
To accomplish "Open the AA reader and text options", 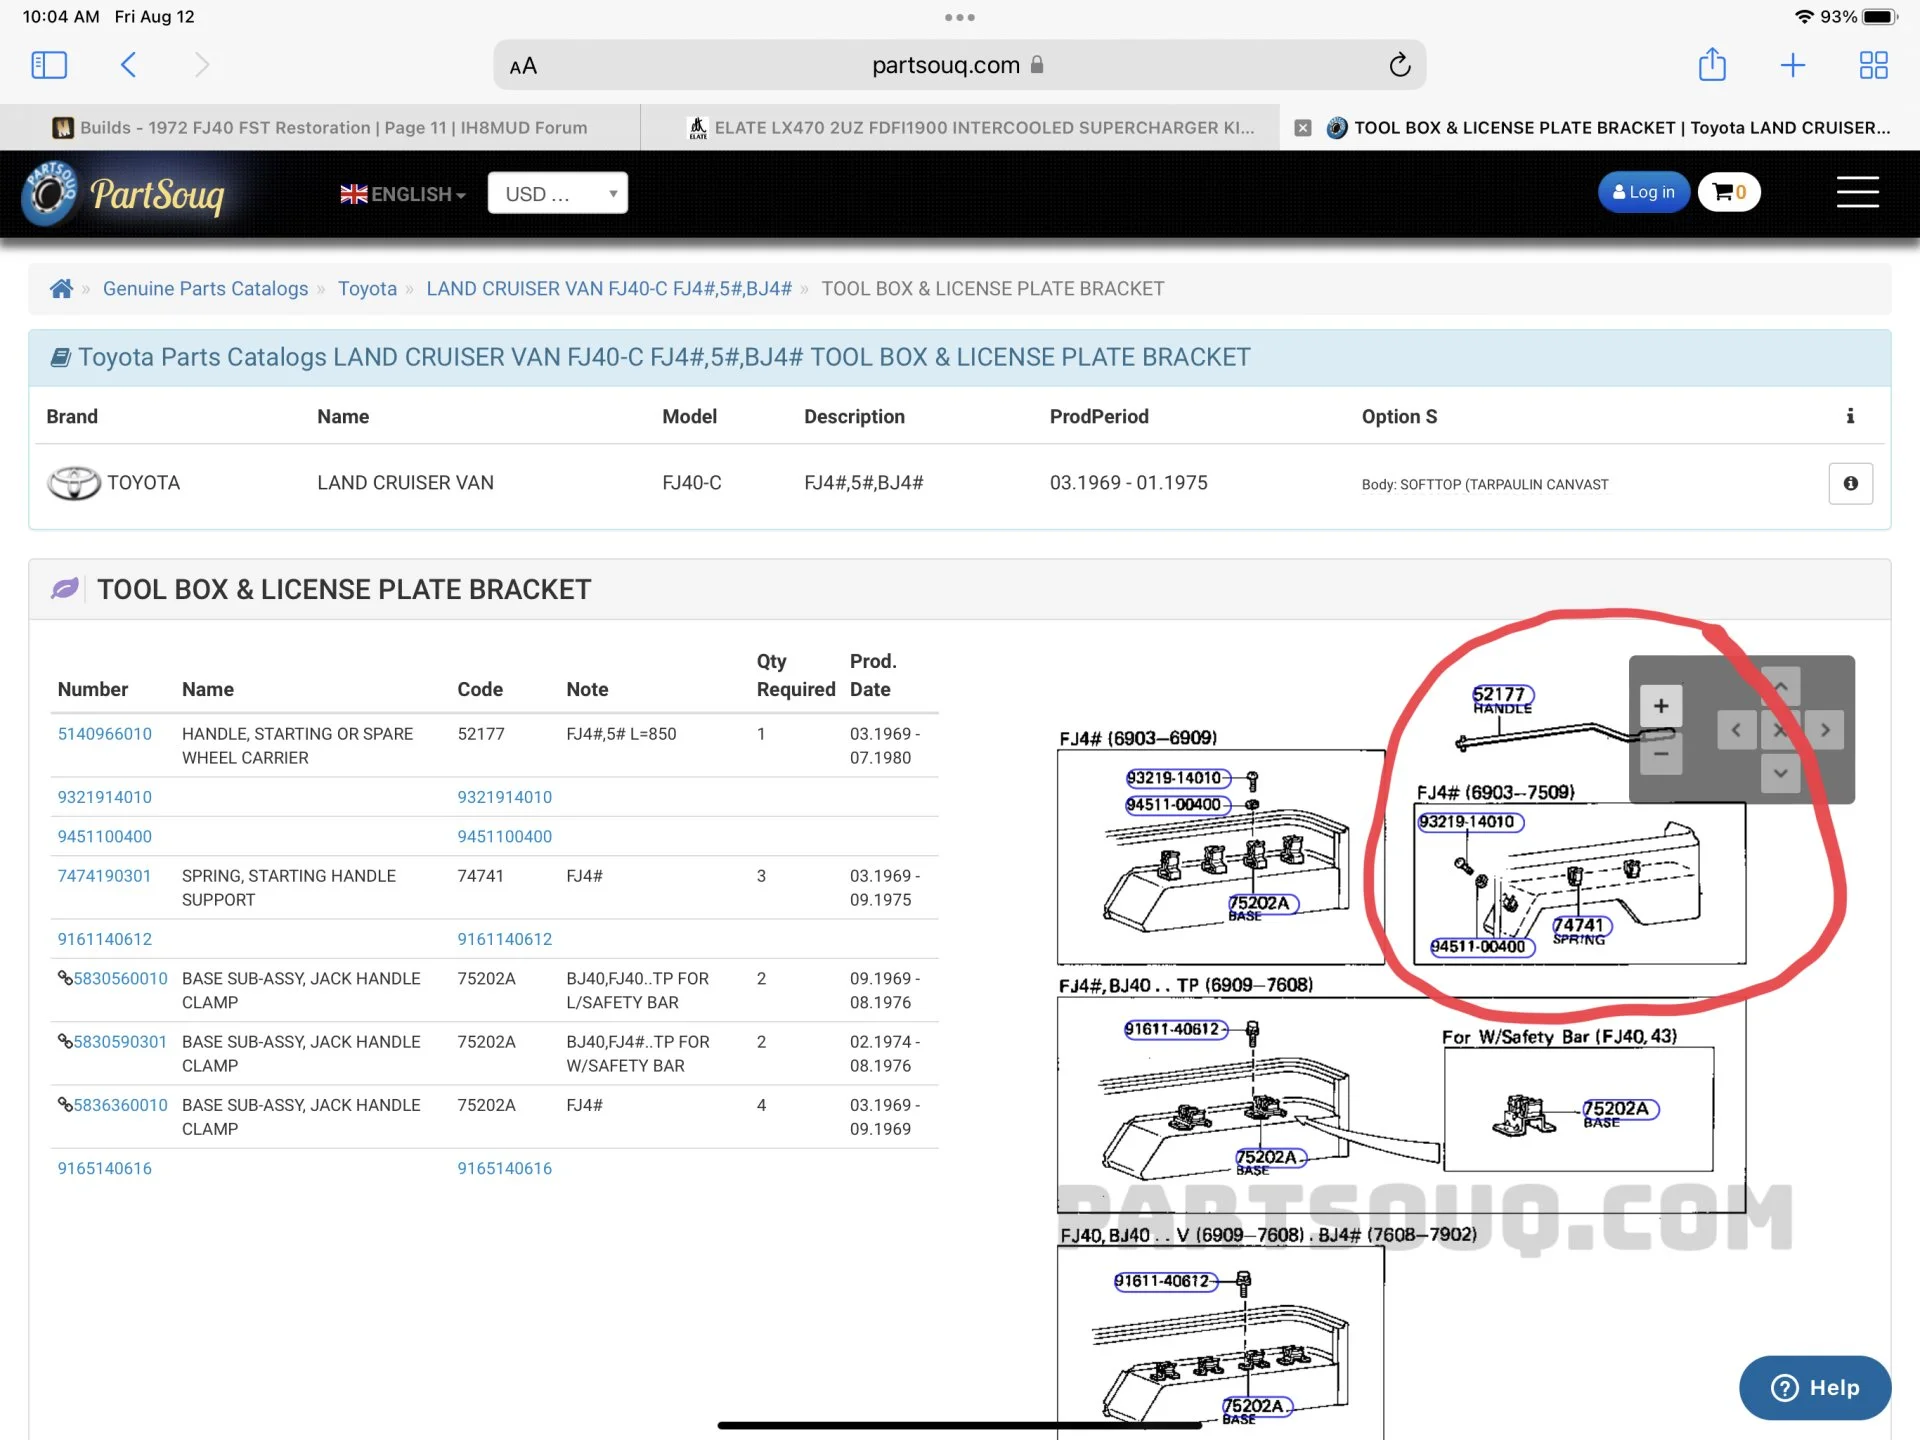I will 523,66.
